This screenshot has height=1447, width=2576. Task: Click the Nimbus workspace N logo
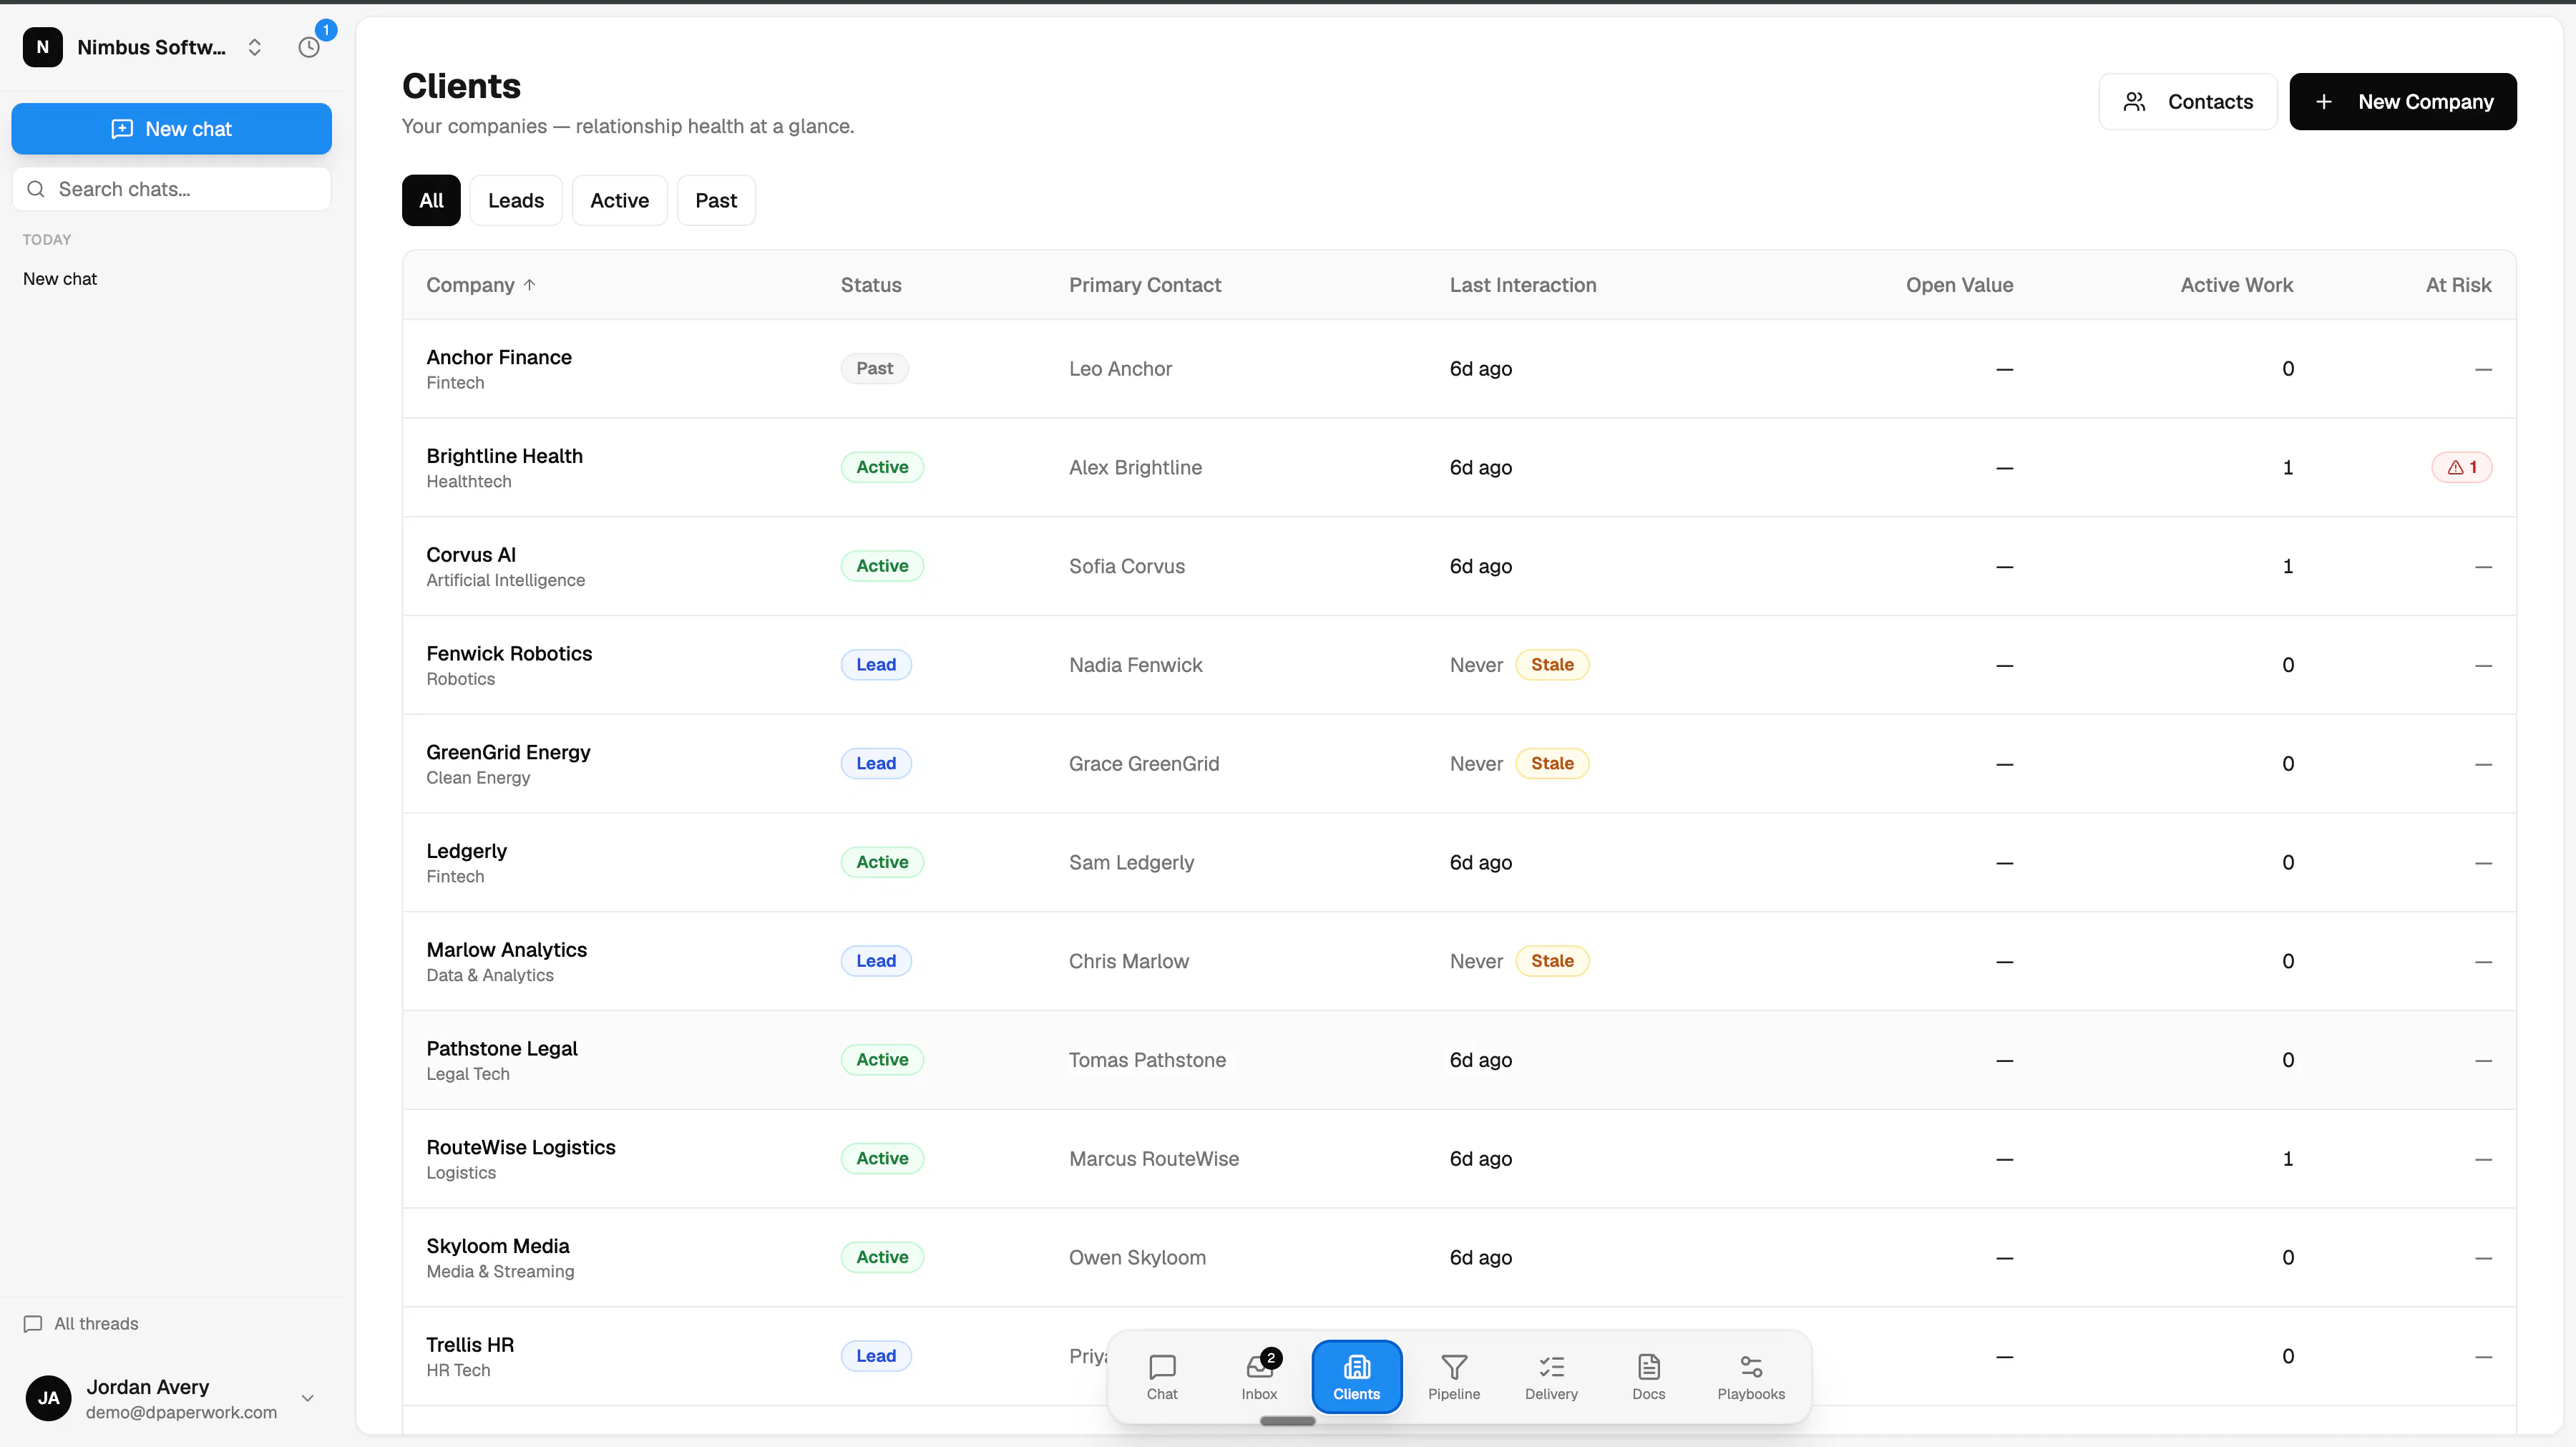click(43, 47)
